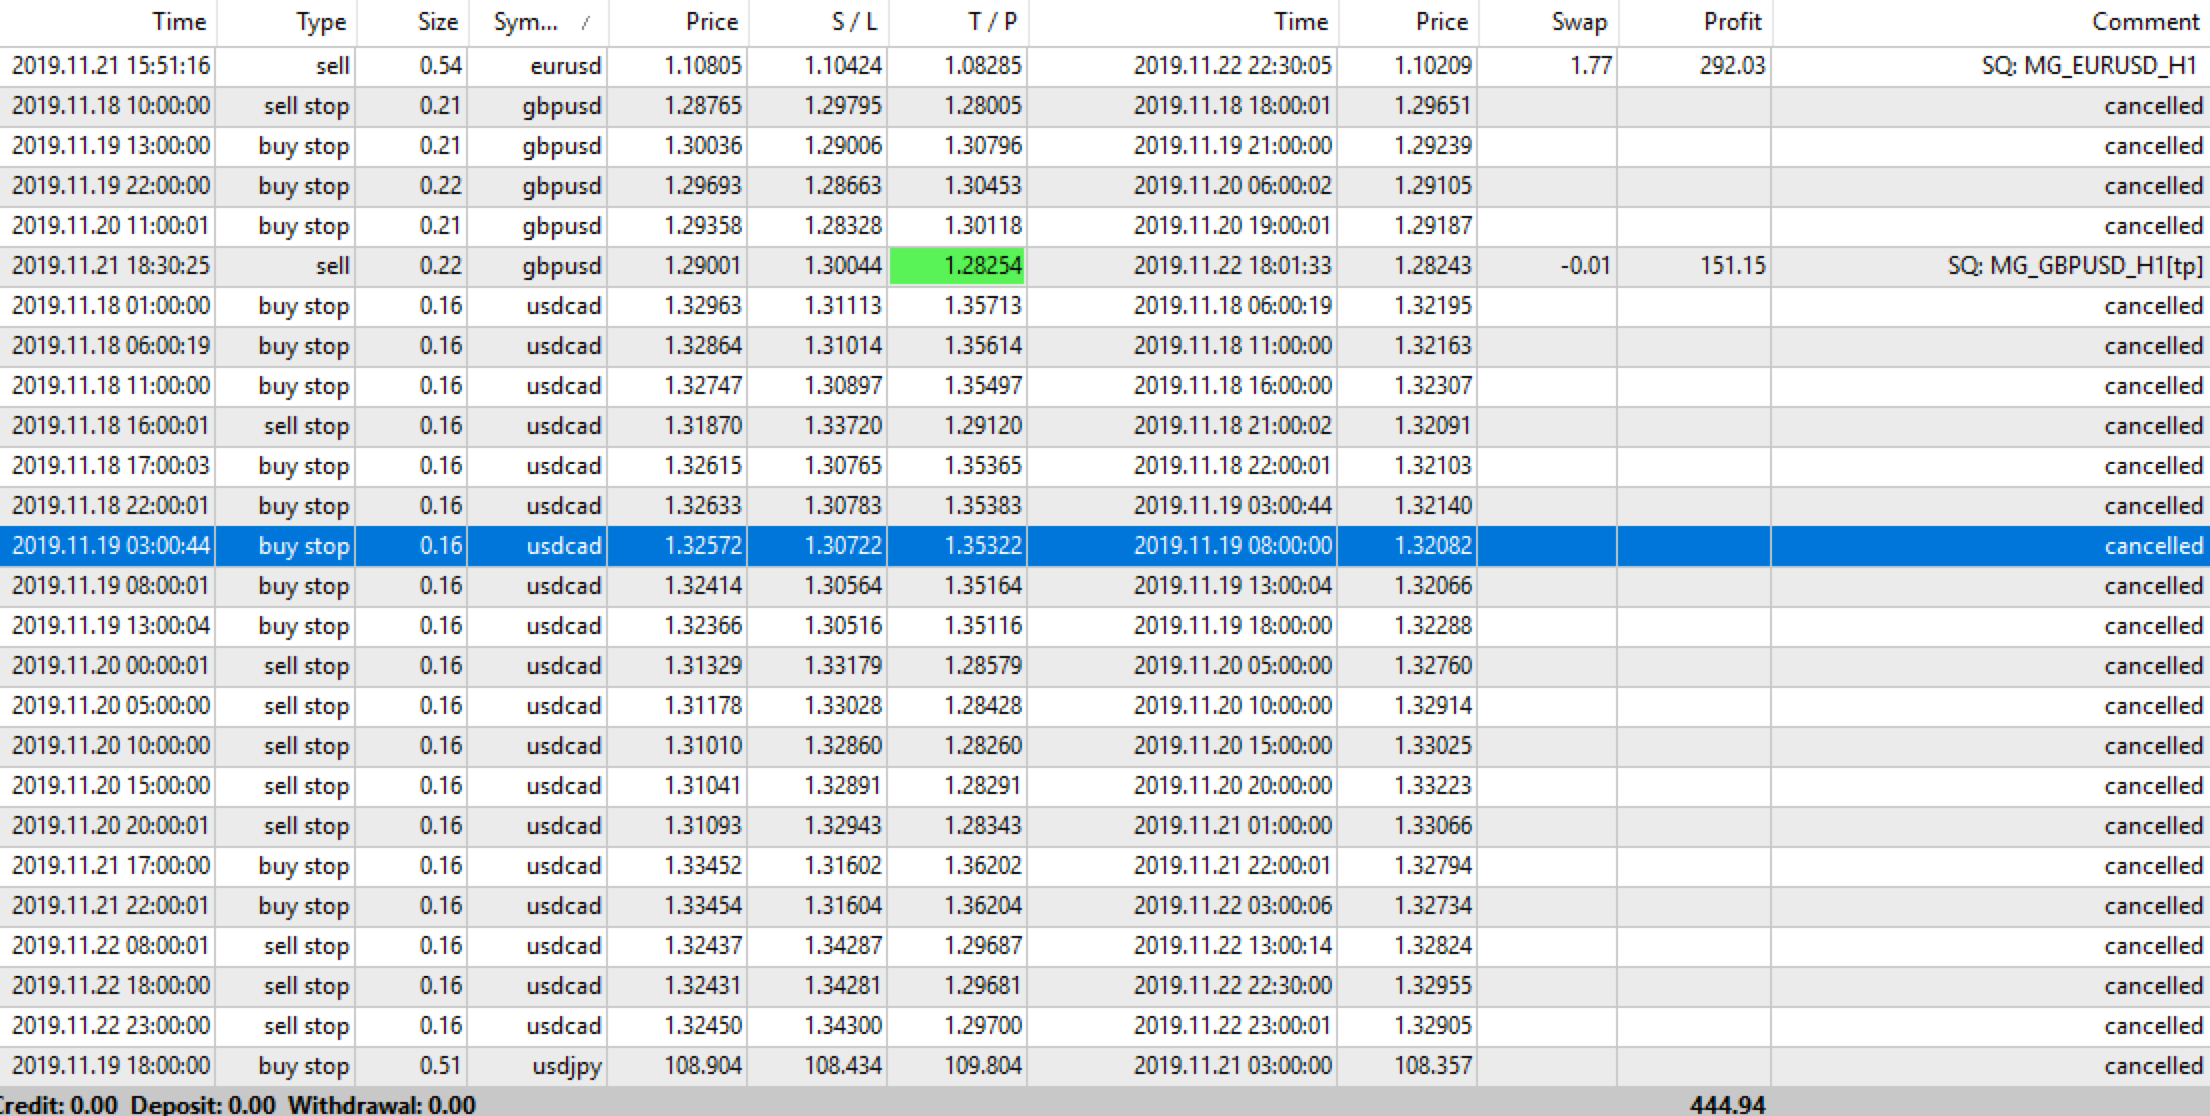Click the Comment column header
2210x1116 pixels.
pyautogui.click(x=2144, y=22)
